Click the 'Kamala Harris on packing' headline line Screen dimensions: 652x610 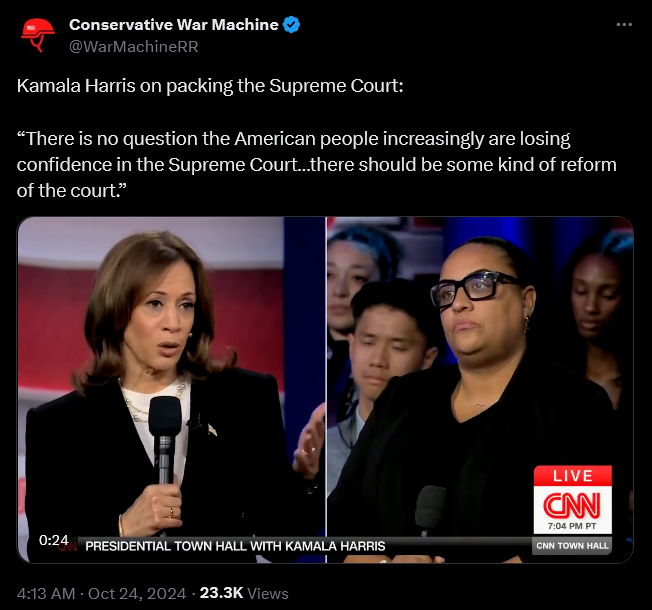(210, 86)
